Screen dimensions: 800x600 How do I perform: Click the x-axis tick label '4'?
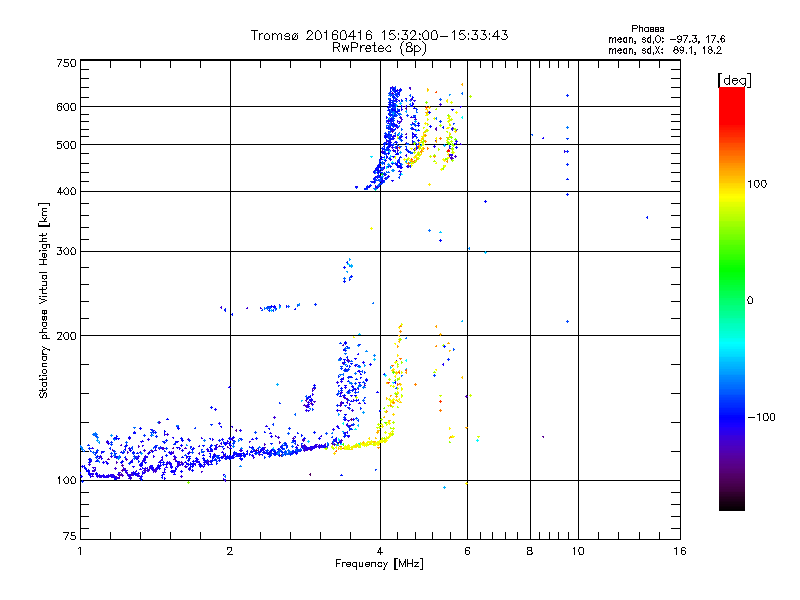click(x=380, y=551)
